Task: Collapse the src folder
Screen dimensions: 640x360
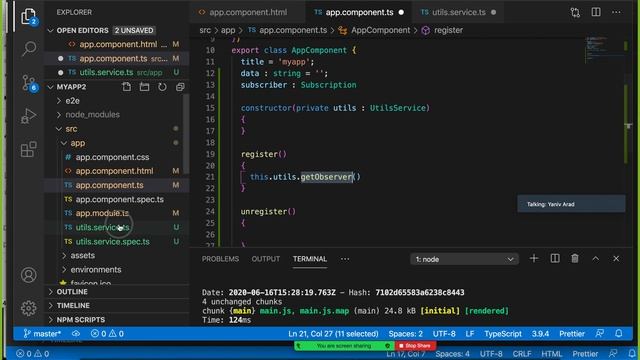Action: [x=59, y=129]
